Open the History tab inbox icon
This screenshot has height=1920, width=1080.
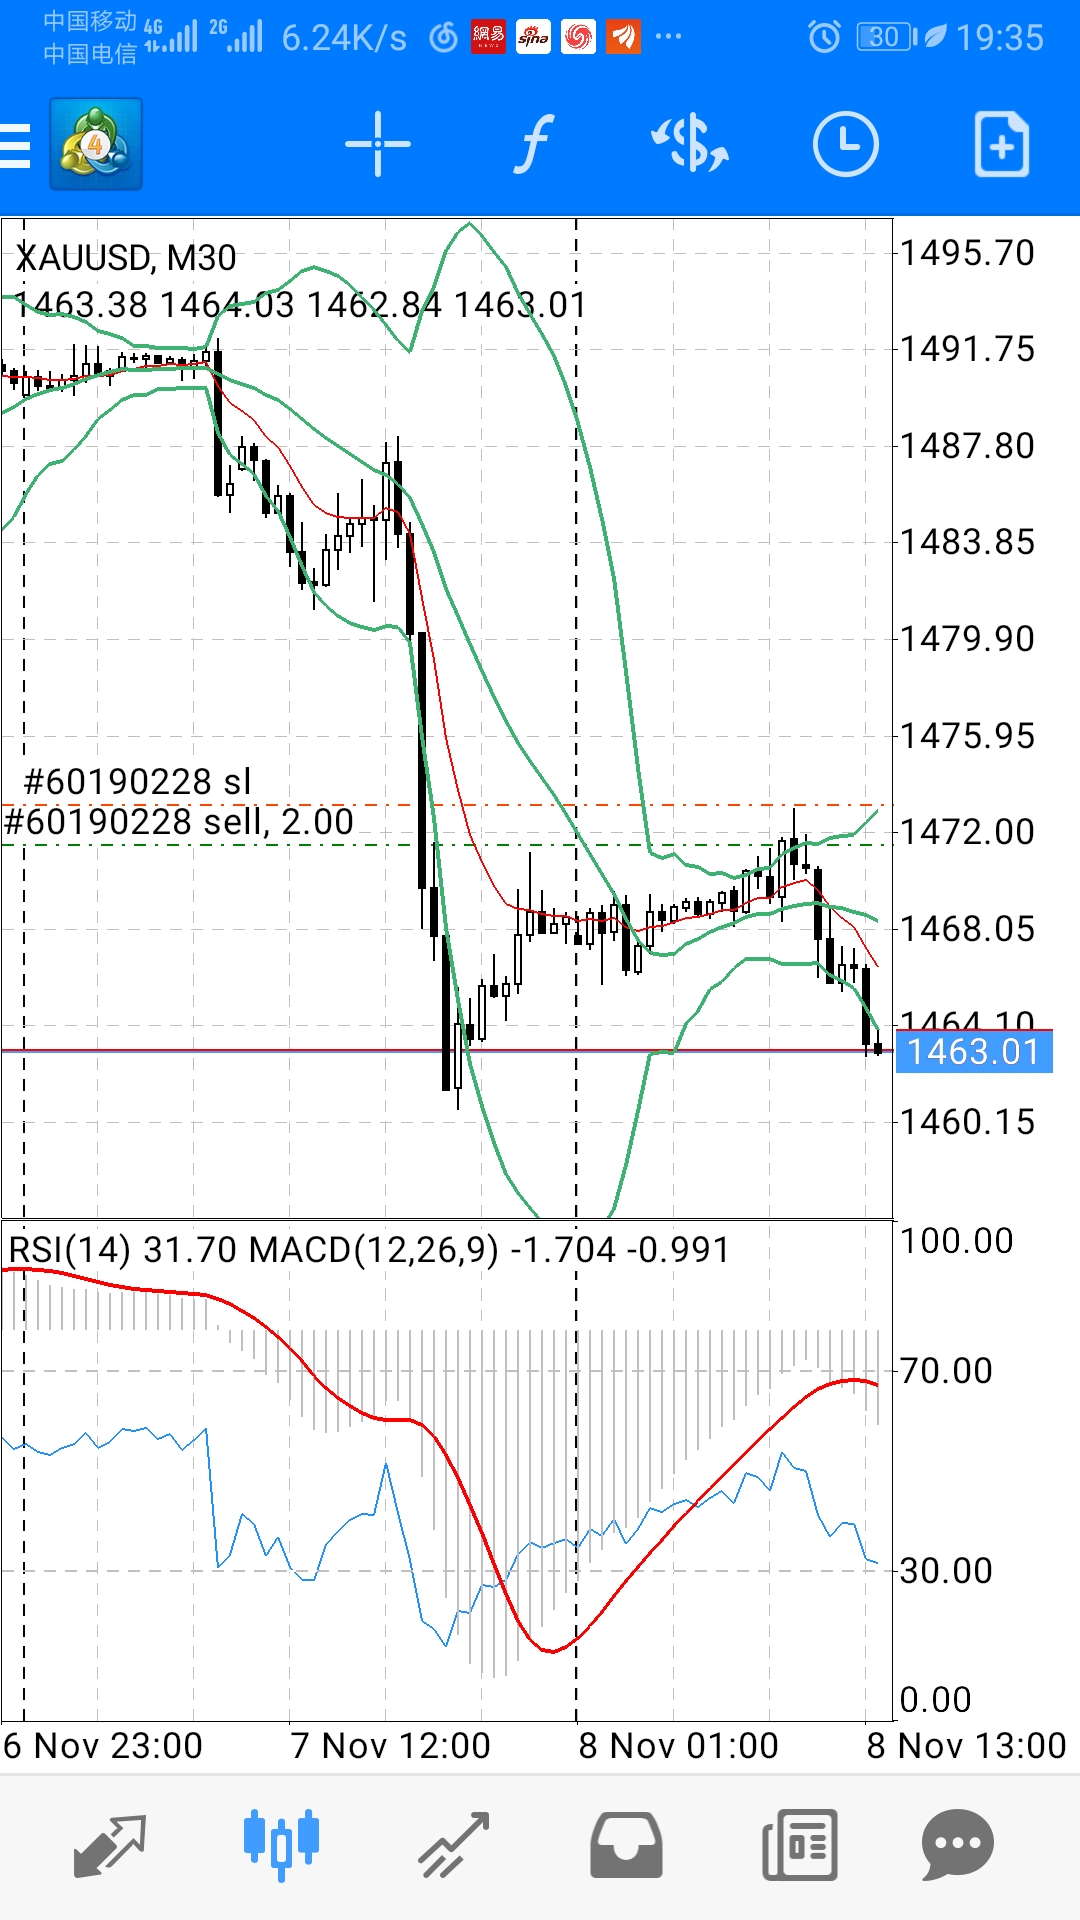pos(626,1845)
